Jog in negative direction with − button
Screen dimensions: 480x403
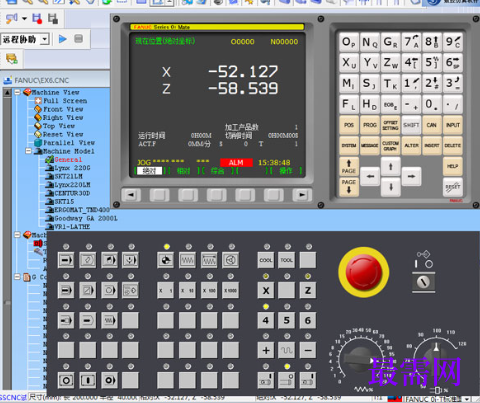308,350
